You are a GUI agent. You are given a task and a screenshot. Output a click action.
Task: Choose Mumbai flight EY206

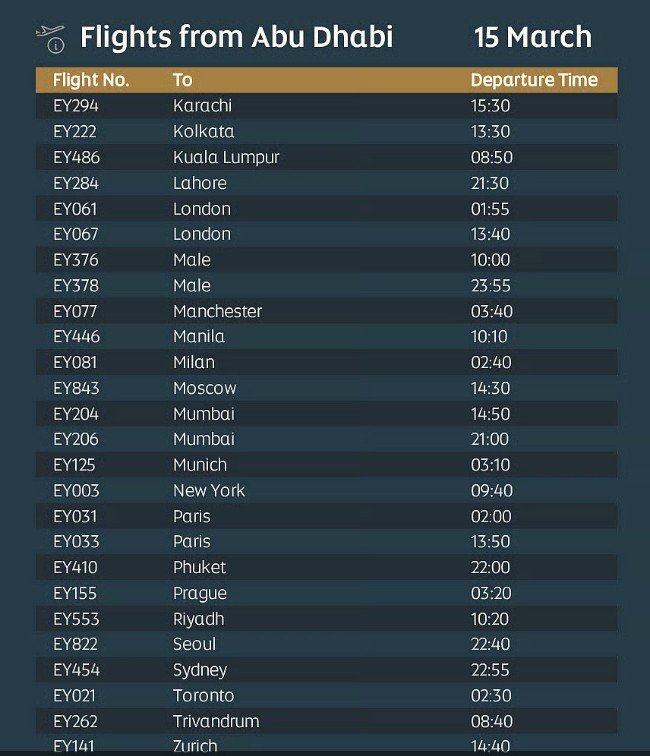(x=326, y=439)
